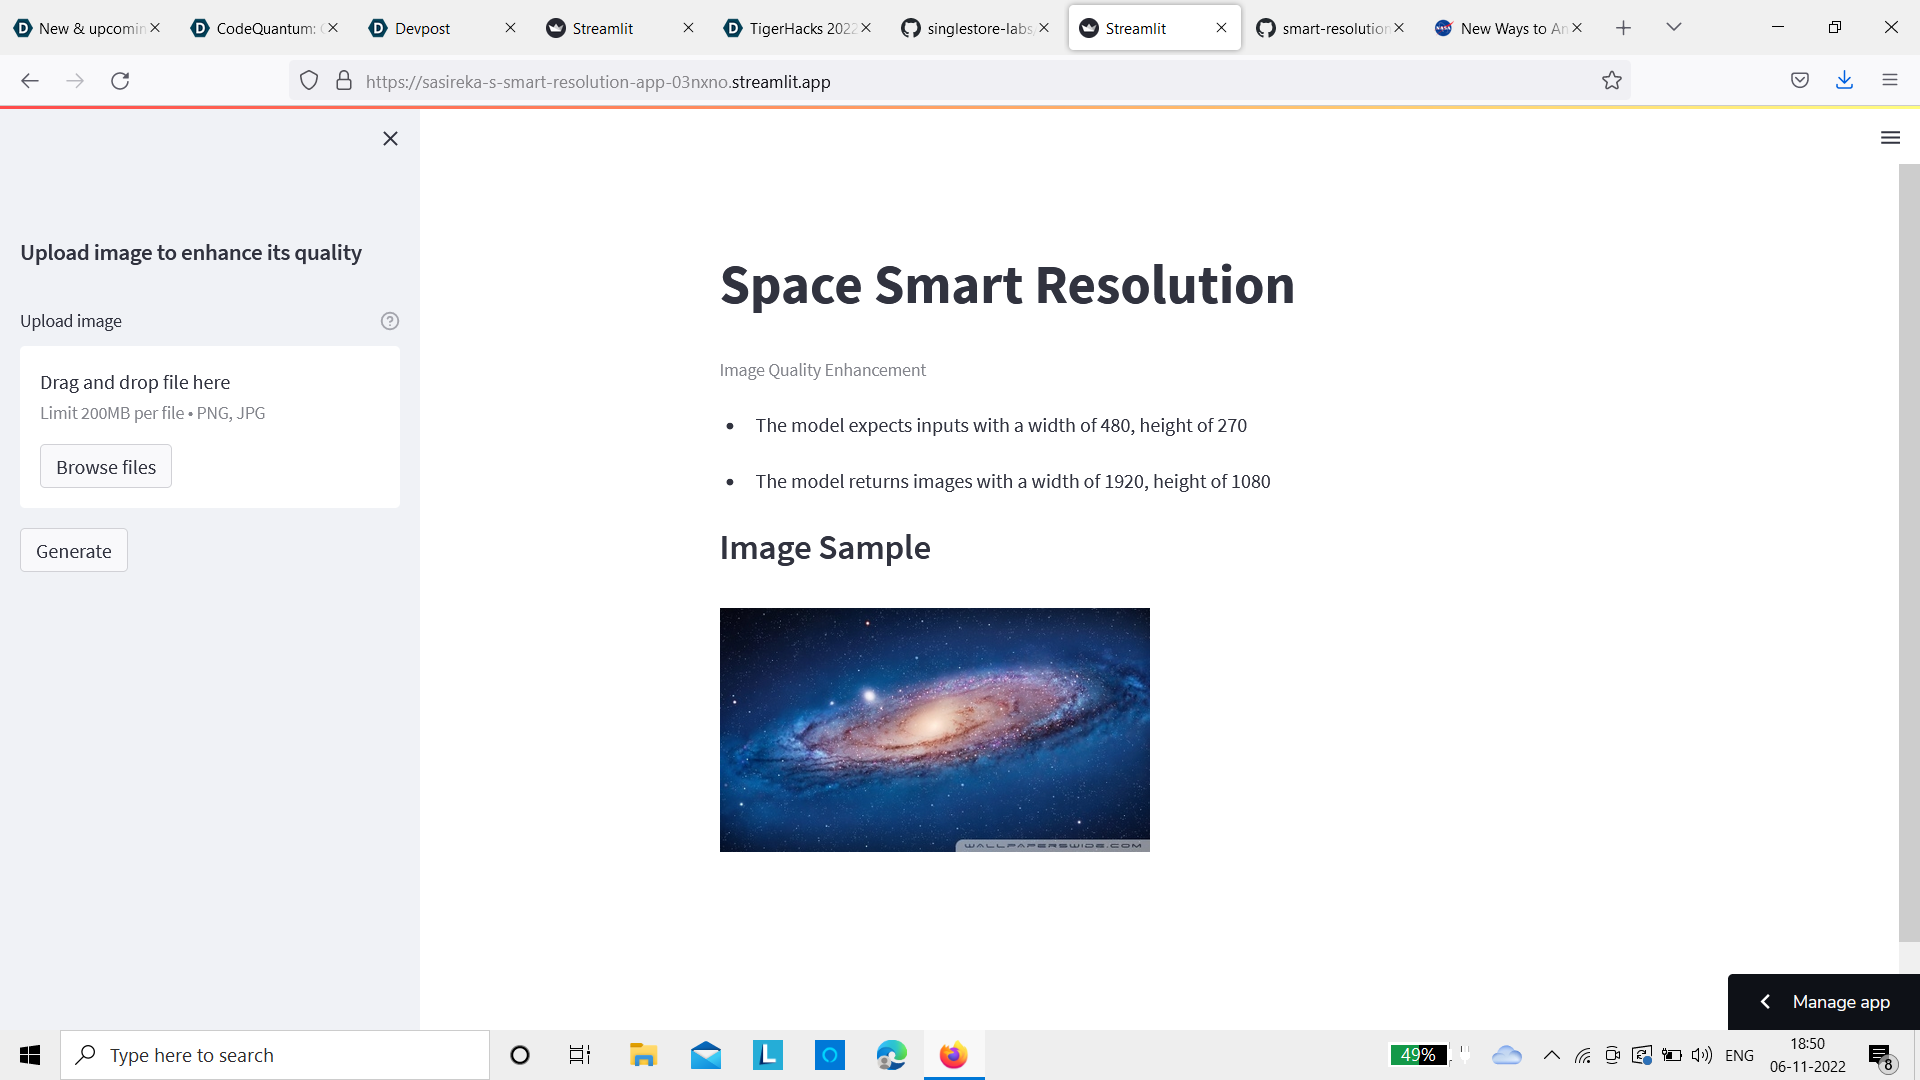
Task: Open the Save to Pocket icon
Action: [1800, 80]
